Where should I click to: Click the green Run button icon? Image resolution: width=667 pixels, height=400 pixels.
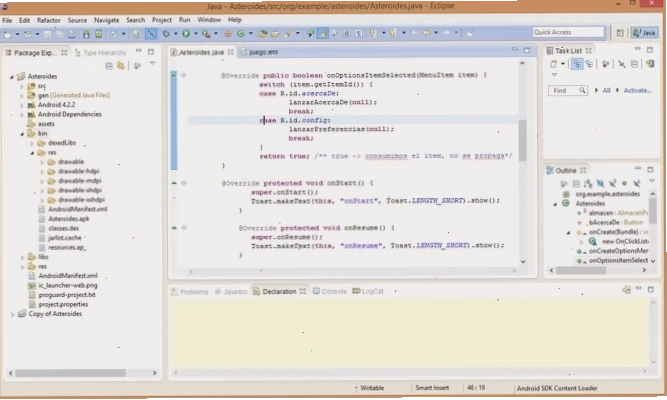186,34
